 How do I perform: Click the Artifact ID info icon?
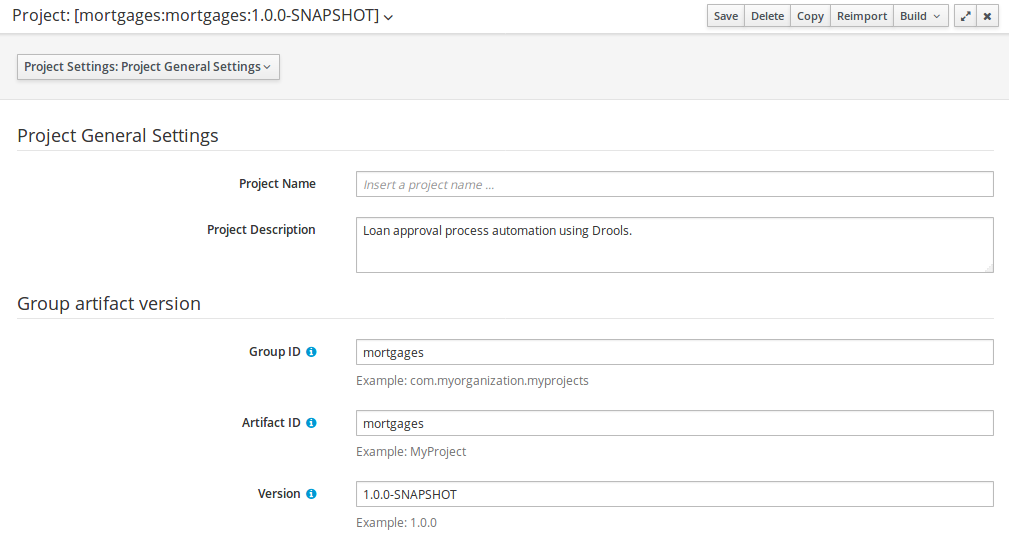[311, 423]
